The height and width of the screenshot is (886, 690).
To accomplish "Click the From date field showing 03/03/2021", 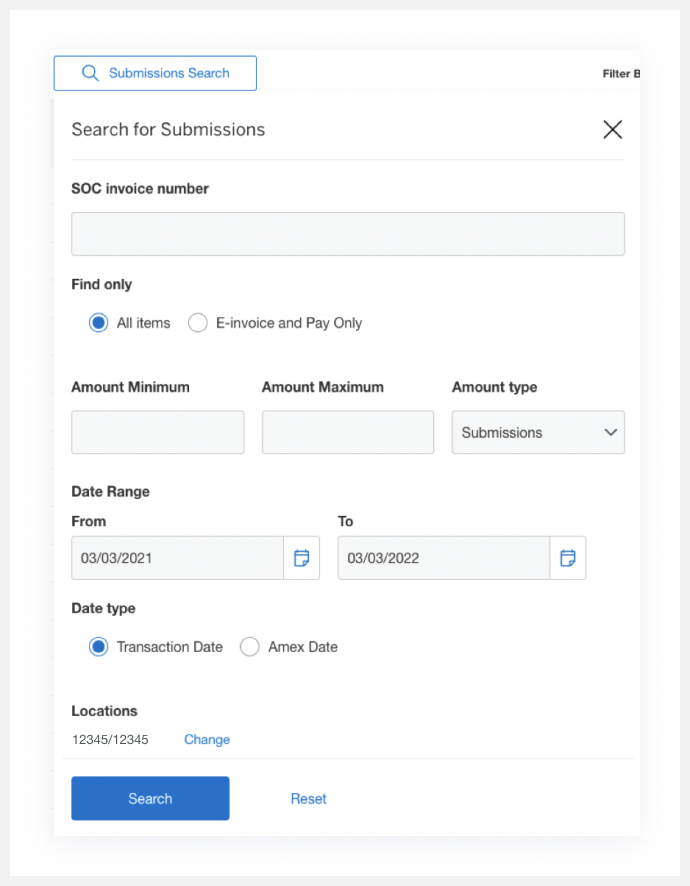I will [x=177, y=558].
